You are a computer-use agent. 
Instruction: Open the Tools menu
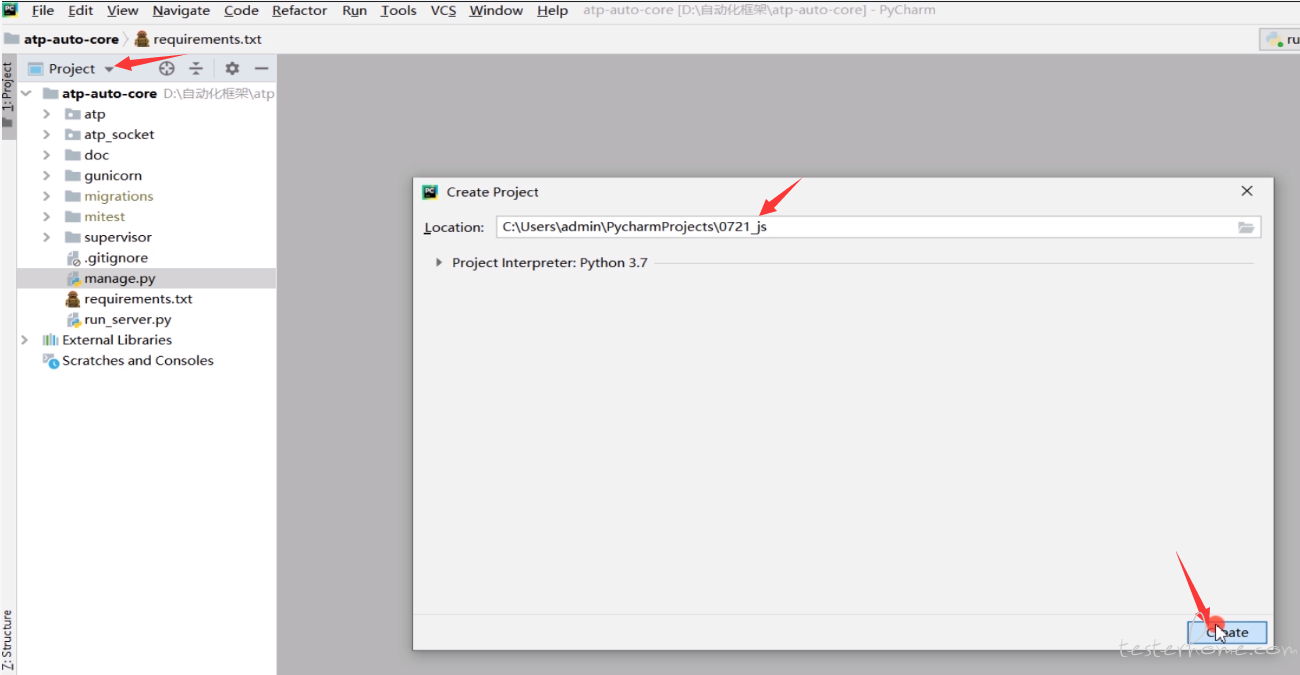point(399,10)
